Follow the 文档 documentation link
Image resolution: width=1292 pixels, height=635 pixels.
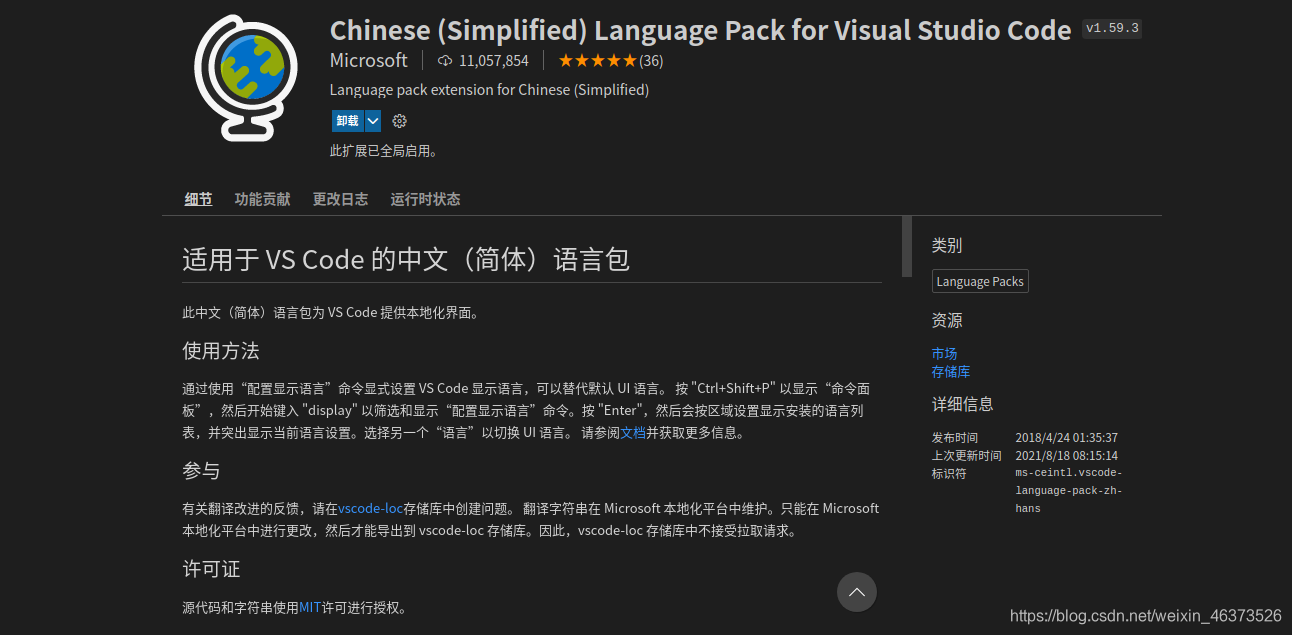click(633, 433)
